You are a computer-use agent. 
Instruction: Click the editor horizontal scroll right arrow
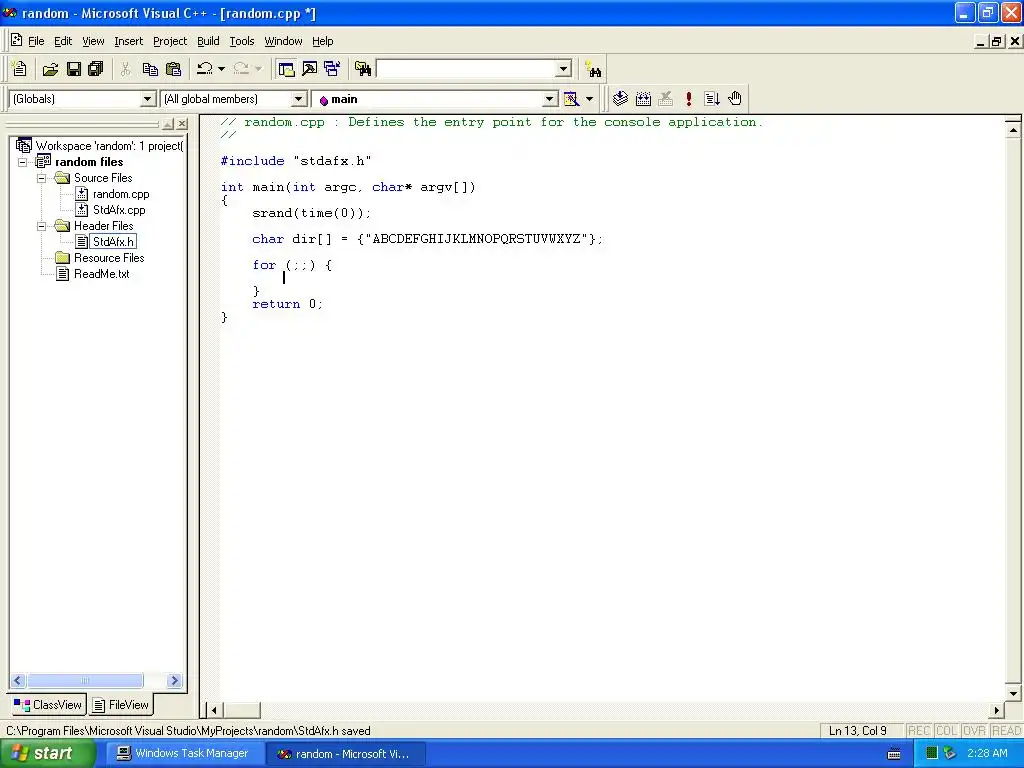[x=997, y=710]
